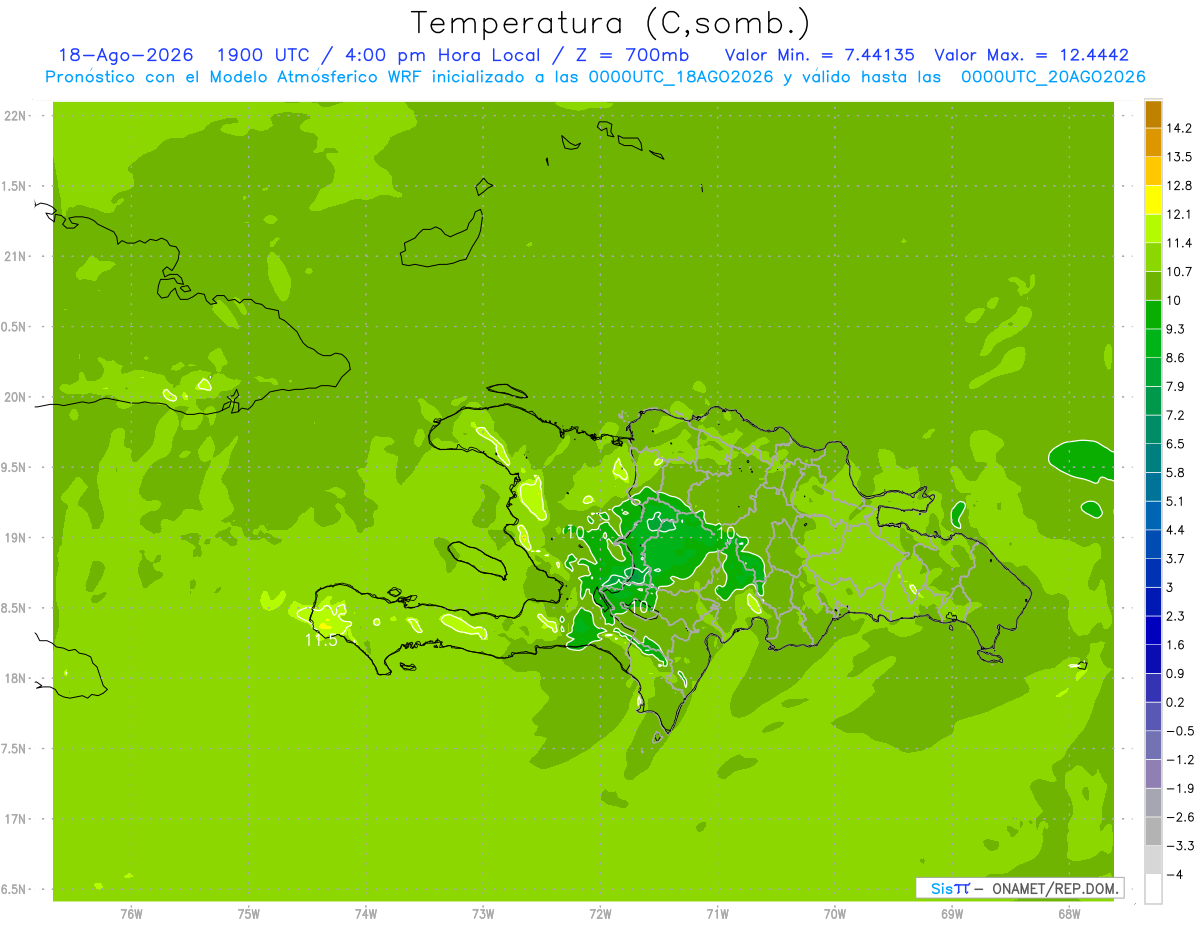The width and height of the screenshot is (1200, 927).
Task: Pick the teal swatch between 5.8 and 6.5
Action: click(x=1153, y=459)
